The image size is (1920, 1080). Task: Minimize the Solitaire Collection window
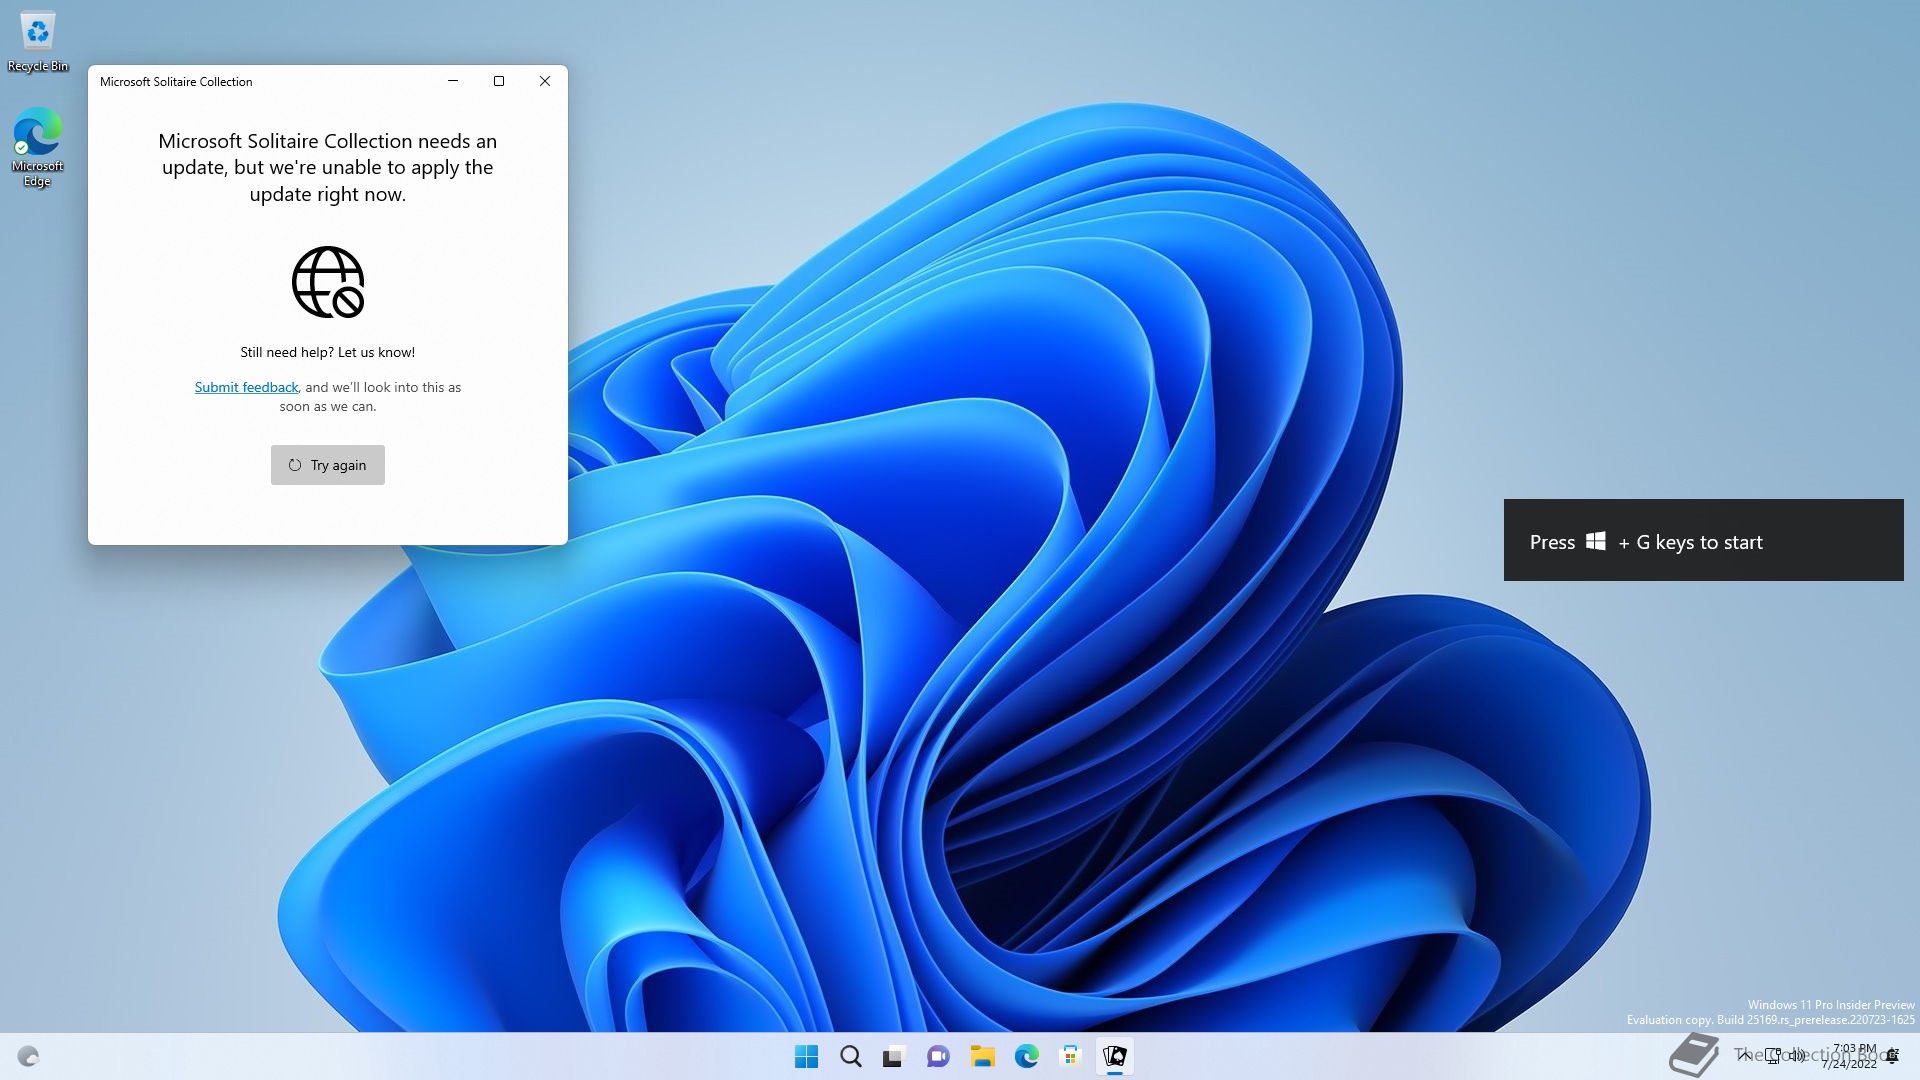point(453,81)
